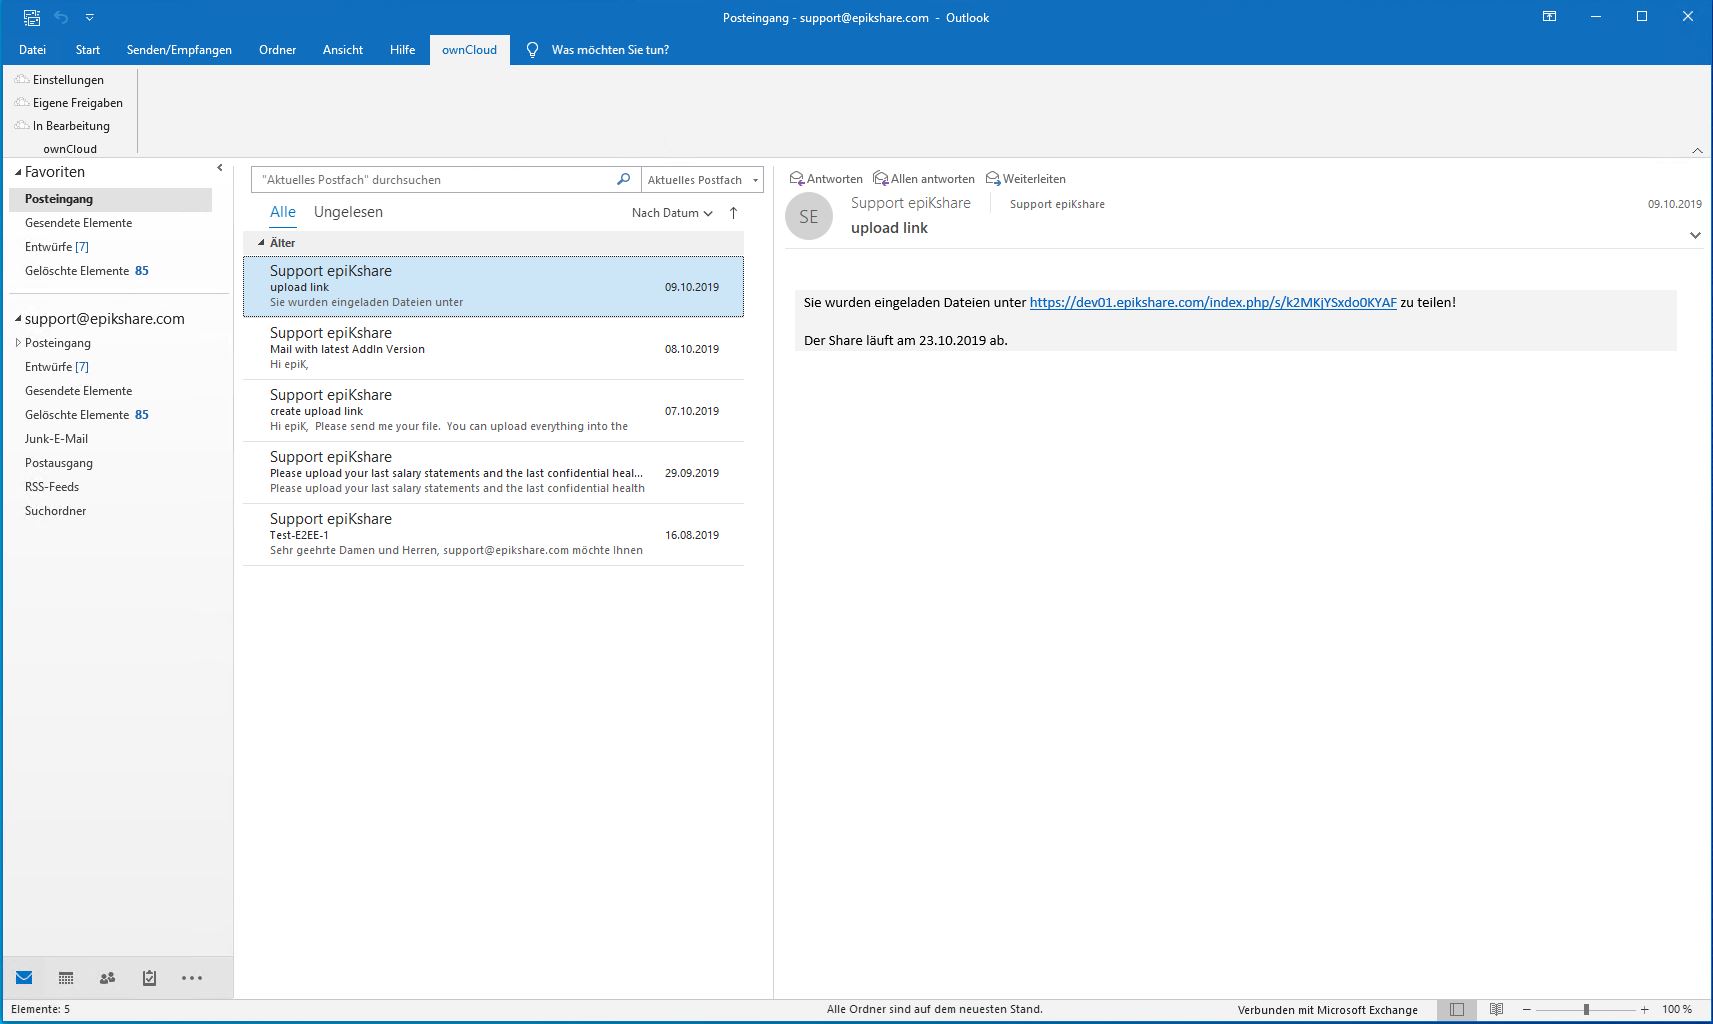Open the Senden/Empfangen tab
This screenshot has height=1024, width=1713.
pos(179,50)
